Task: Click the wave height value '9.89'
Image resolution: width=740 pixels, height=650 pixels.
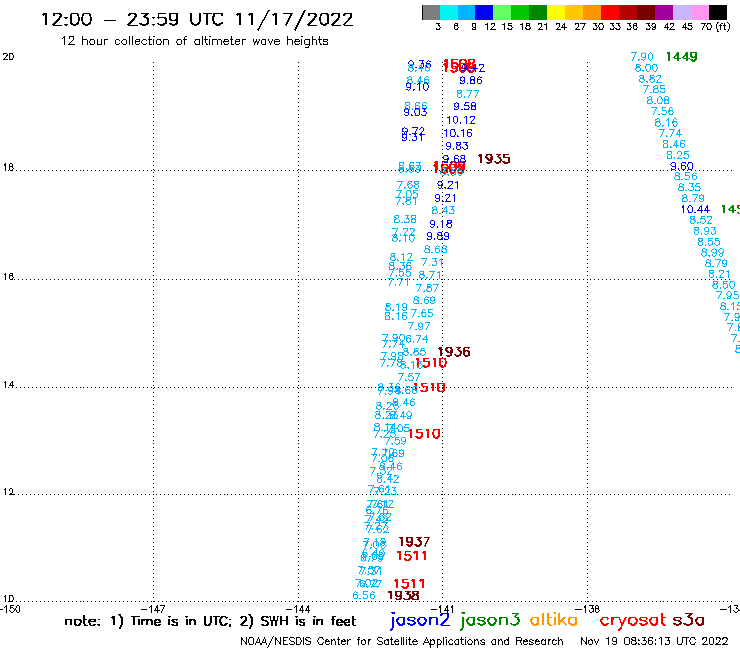Action: coord(438,236)
